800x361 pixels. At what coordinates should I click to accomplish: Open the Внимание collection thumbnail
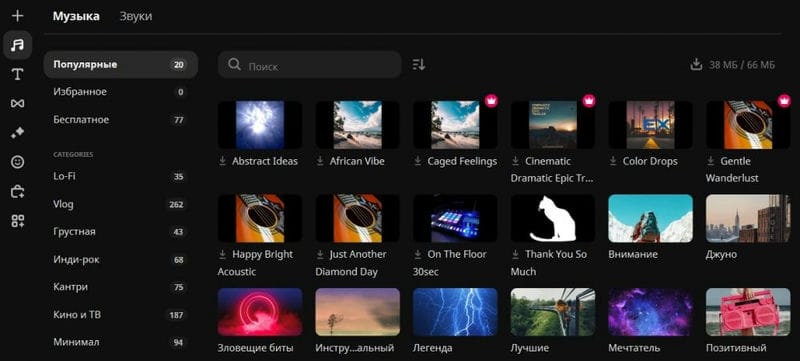[x=651, y=218]
